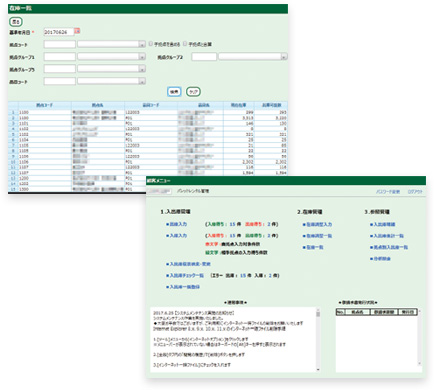Click the notice box scrollbar up arrow
434x390 pixels.
(x=318, y=310)
